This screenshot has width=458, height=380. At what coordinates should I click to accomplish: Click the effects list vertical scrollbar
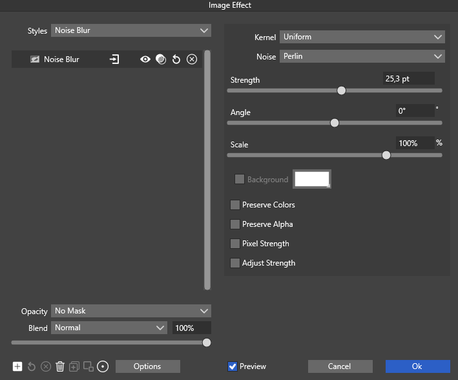pos(207,170)
